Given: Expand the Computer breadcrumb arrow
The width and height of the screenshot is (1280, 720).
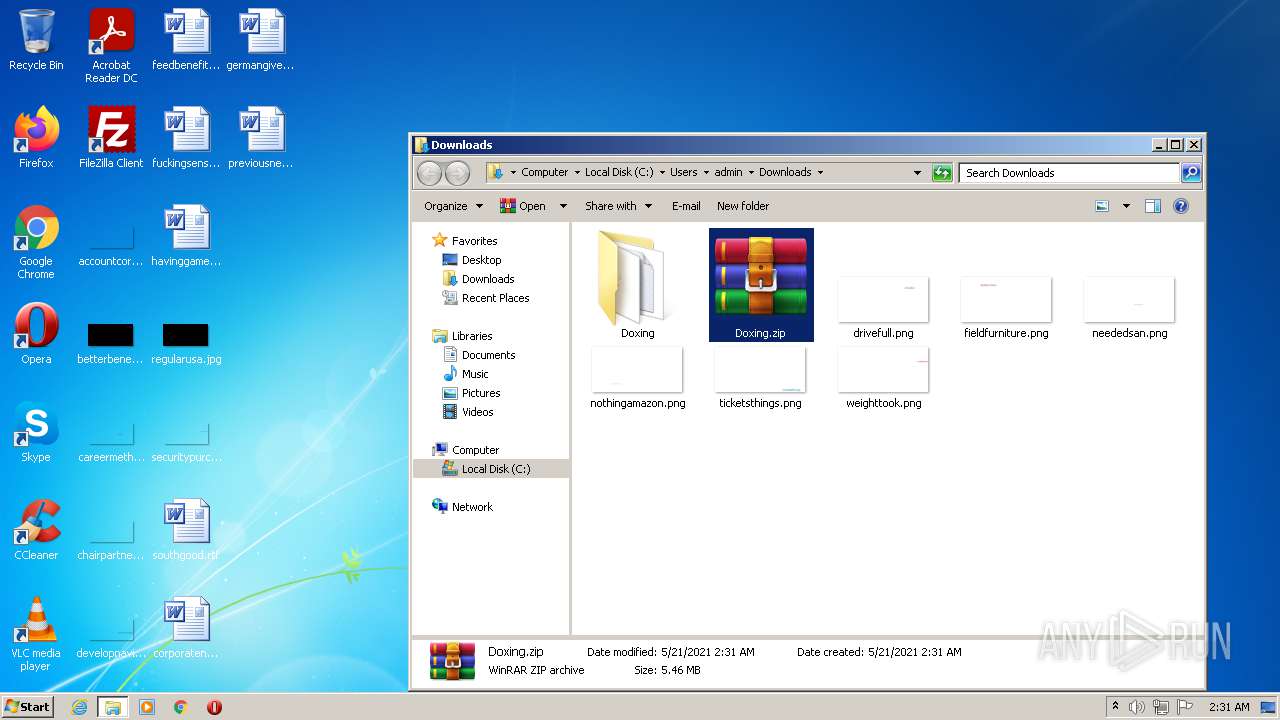Looking at the screenshot, I should (x=576, y=173).
